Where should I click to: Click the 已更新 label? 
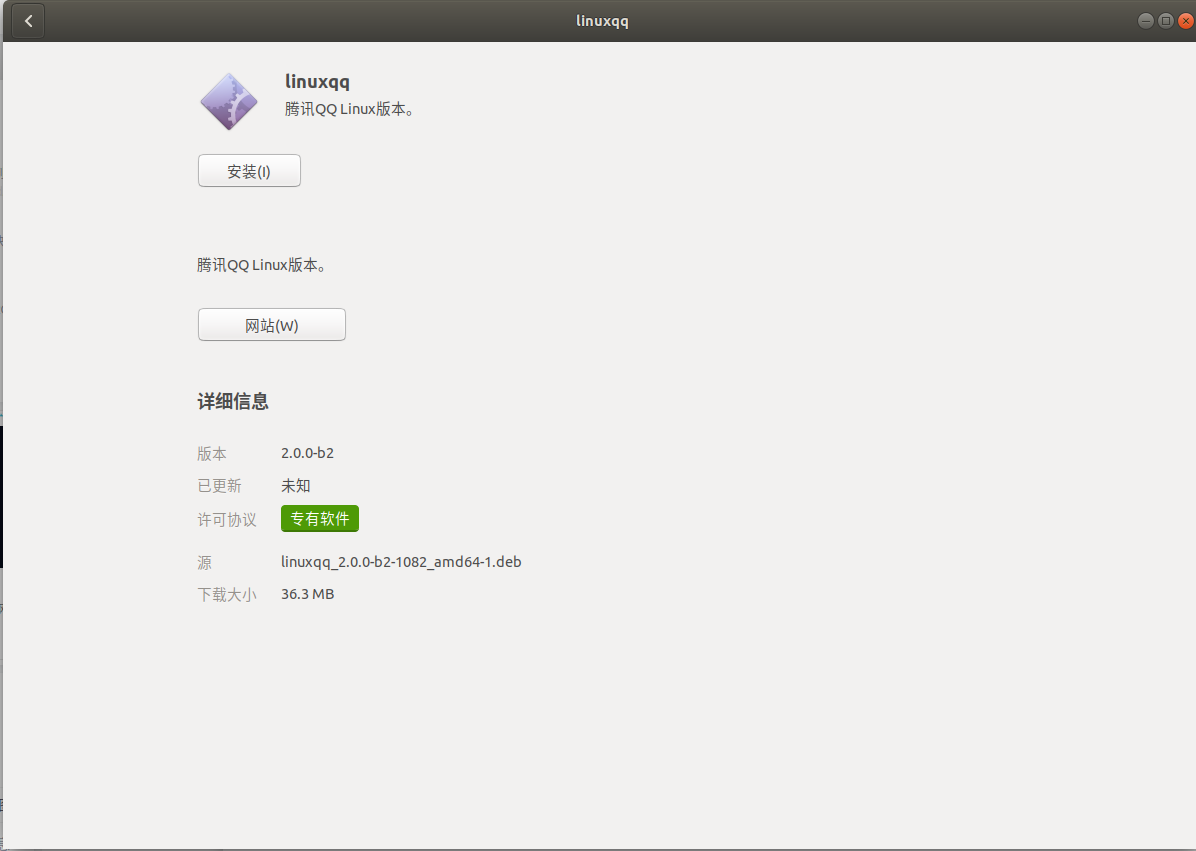220,486
